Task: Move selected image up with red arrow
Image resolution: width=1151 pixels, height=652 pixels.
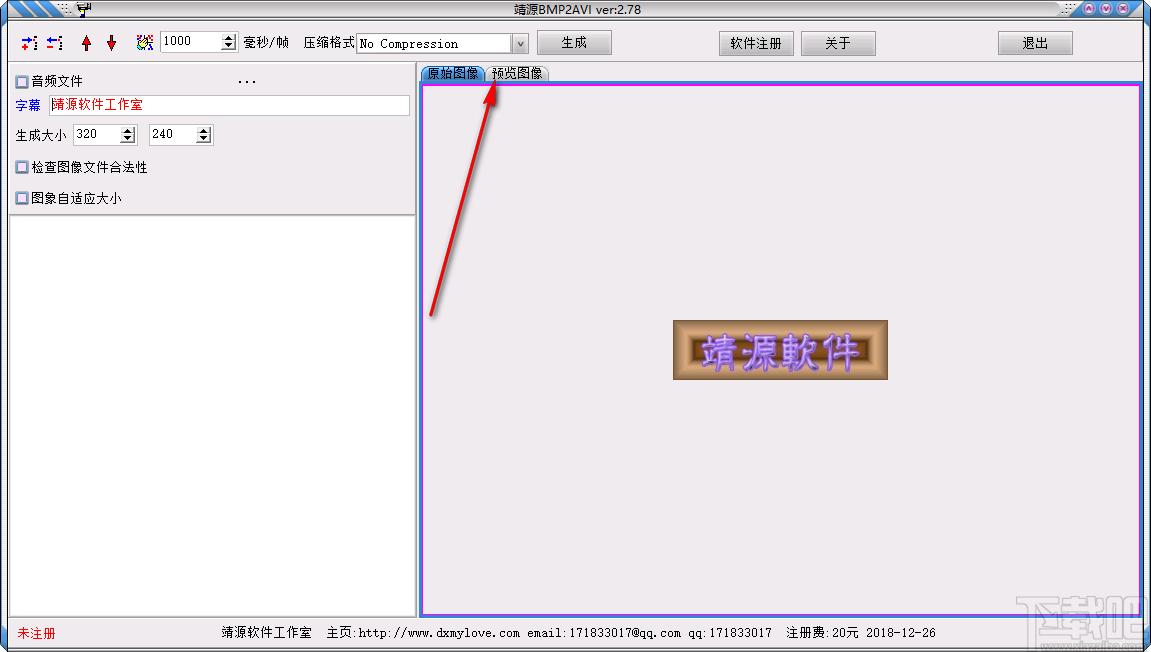Action: tap(87, 43)
